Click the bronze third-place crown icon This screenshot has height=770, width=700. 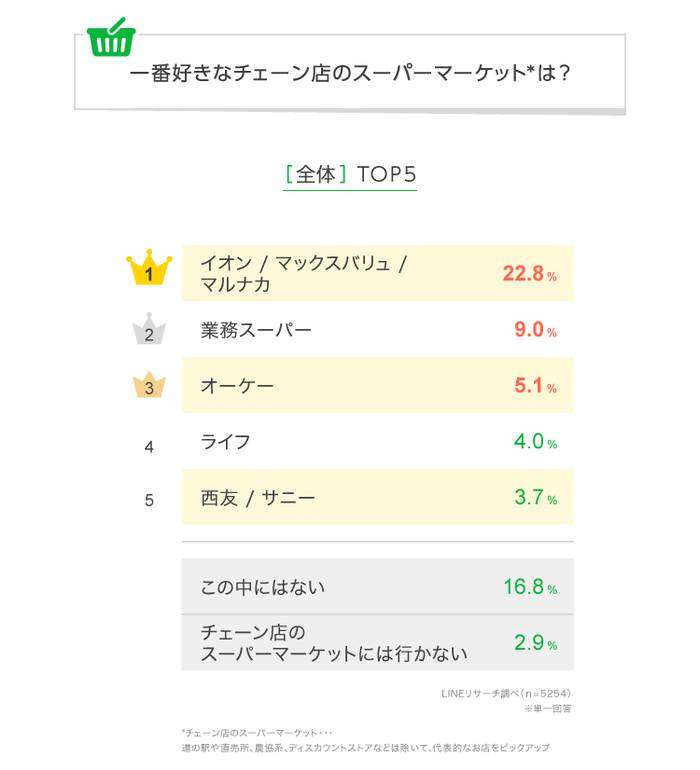pyautogui.click(x=149, y=385)
